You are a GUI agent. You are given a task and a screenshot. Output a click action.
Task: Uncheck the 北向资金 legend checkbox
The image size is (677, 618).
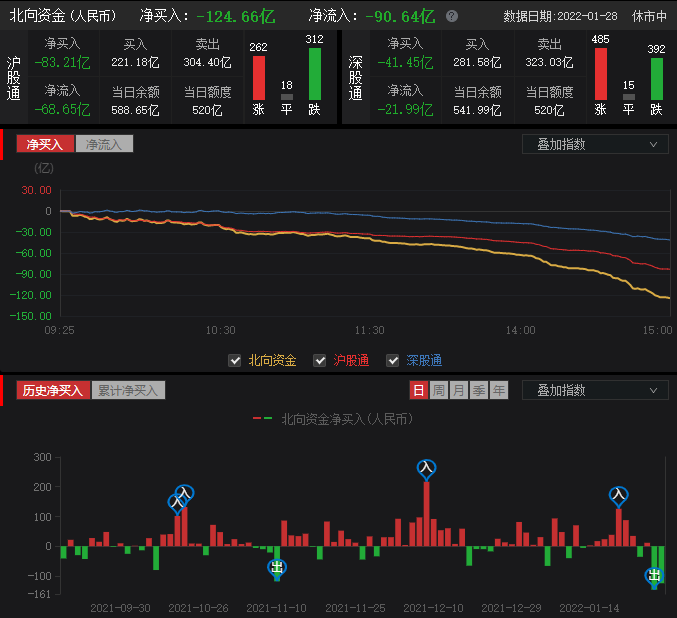pyautogui.click(x=235, y=360)
